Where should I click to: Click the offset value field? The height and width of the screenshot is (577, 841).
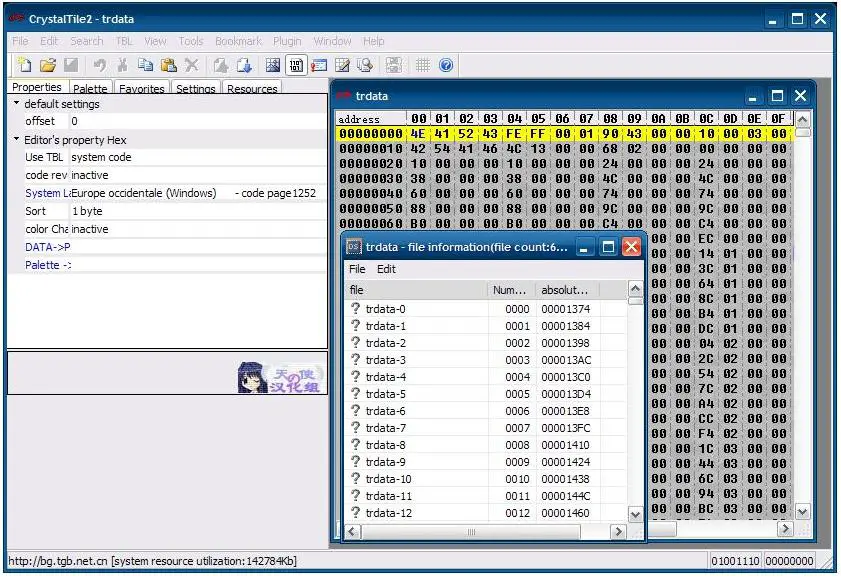[197, 121]
